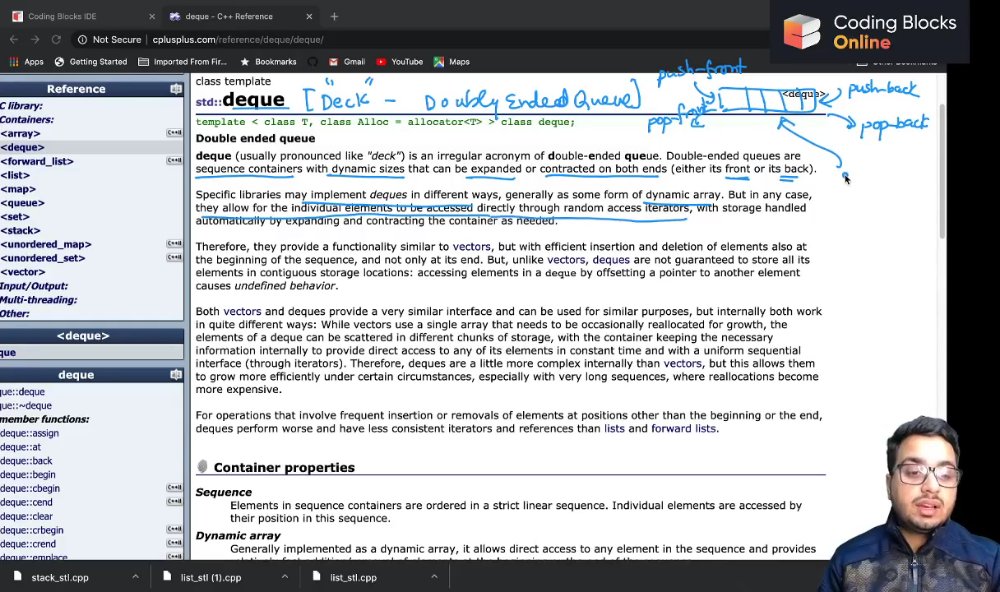Open list_stl.cpp download menu arrow

[434, 577]
